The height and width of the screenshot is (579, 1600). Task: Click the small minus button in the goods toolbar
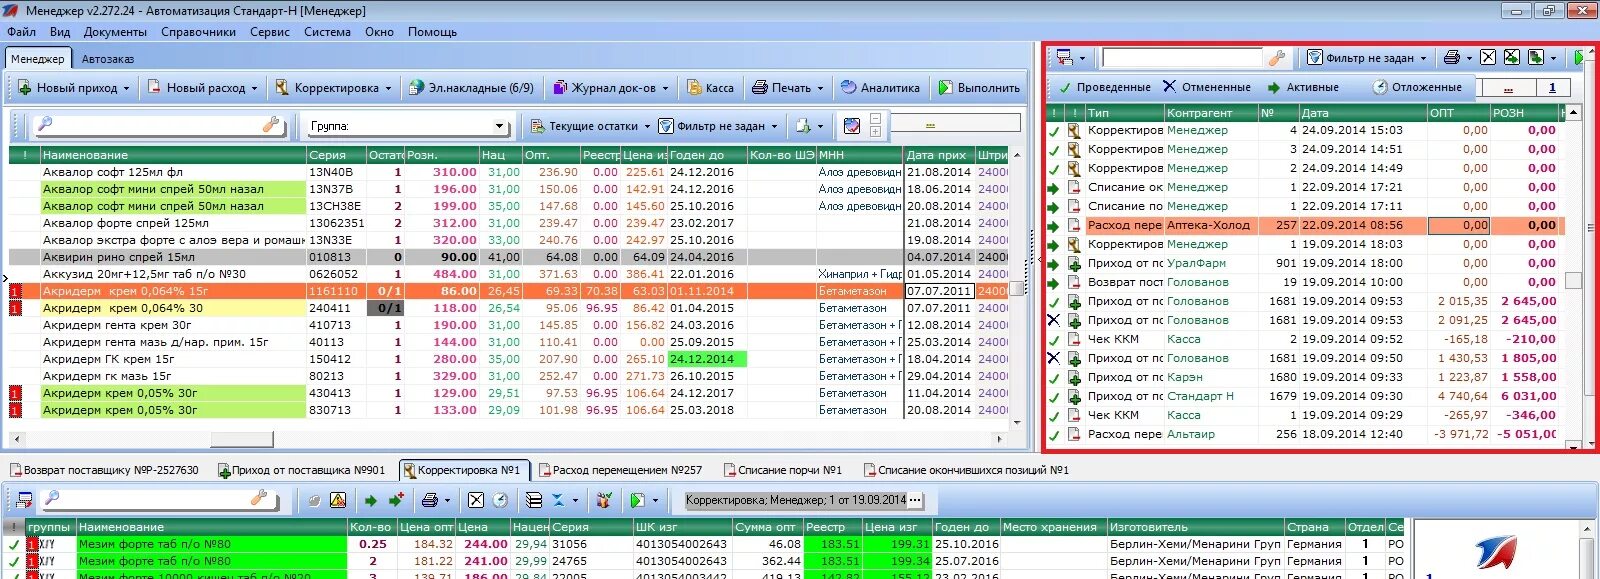click(875, 119)
